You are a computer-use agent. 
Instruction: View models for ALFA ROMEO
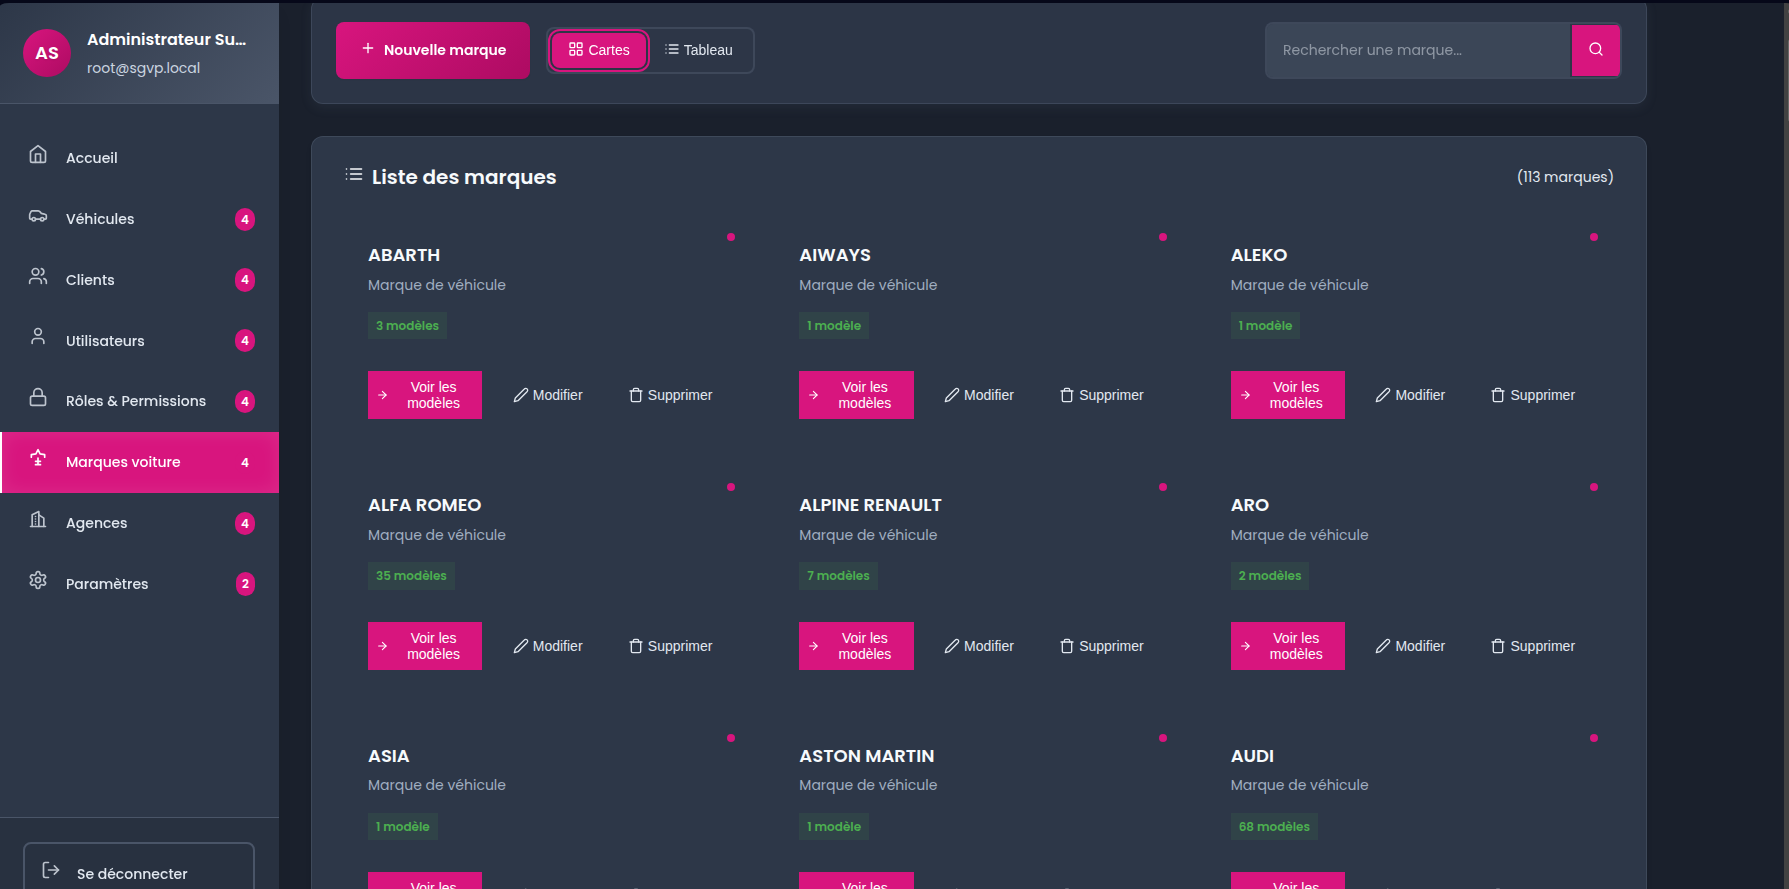pos(425,646)
